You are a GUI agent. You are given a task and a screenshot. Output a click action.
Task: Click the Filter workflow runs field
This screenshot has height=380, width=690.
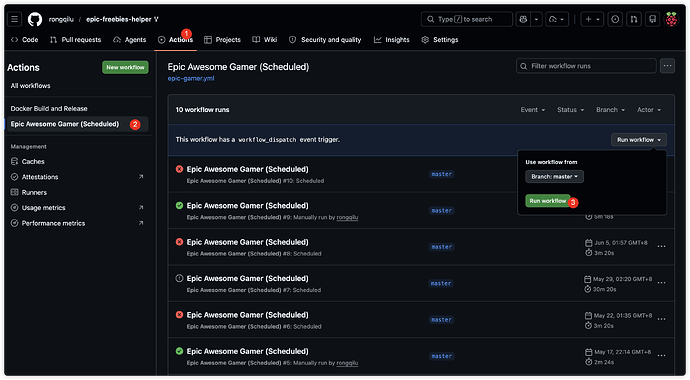pos(586,66)
